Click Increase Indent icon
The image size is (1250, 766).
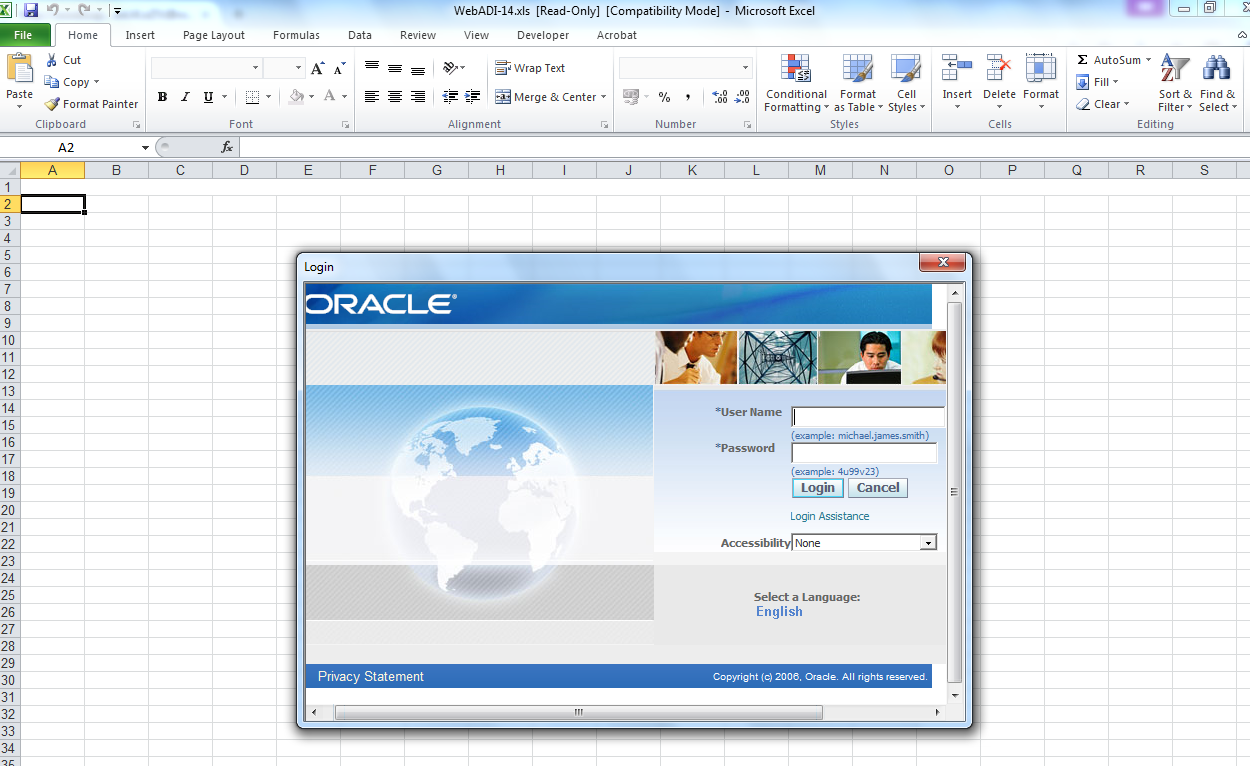[x=474, y=97]
